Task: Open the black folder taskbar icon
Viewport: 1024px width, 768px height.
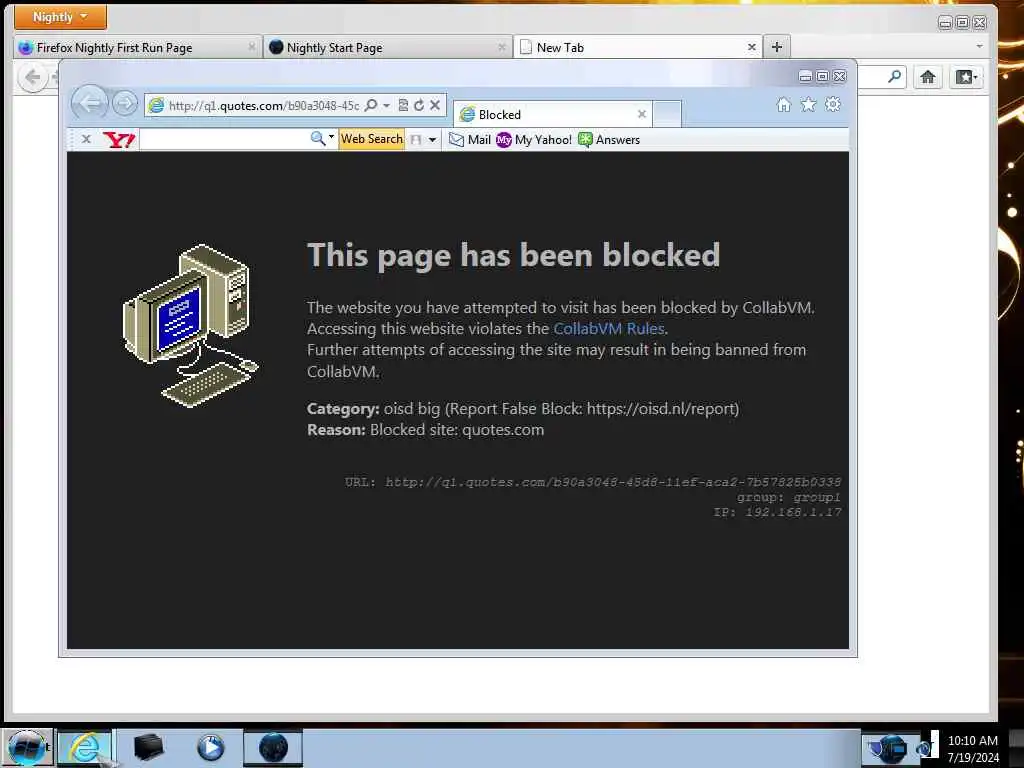Action: tap(148, 748)
